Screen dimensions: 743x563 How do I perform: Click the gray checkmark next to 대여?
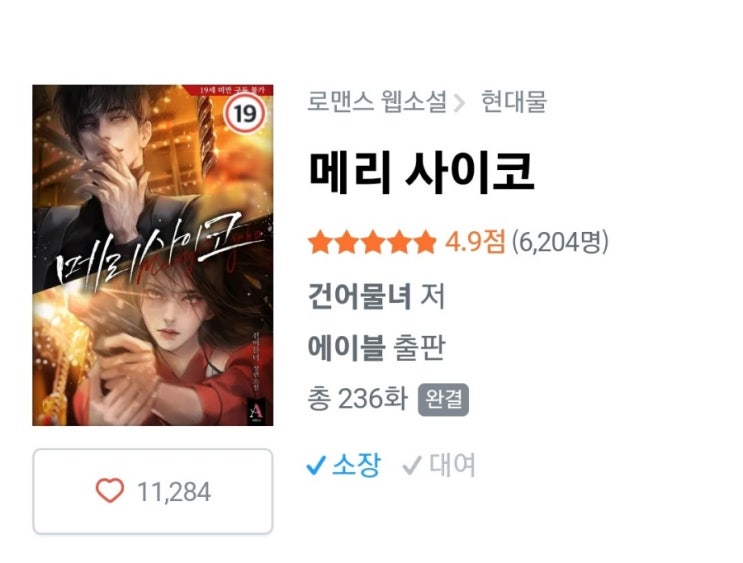[412, 465]
